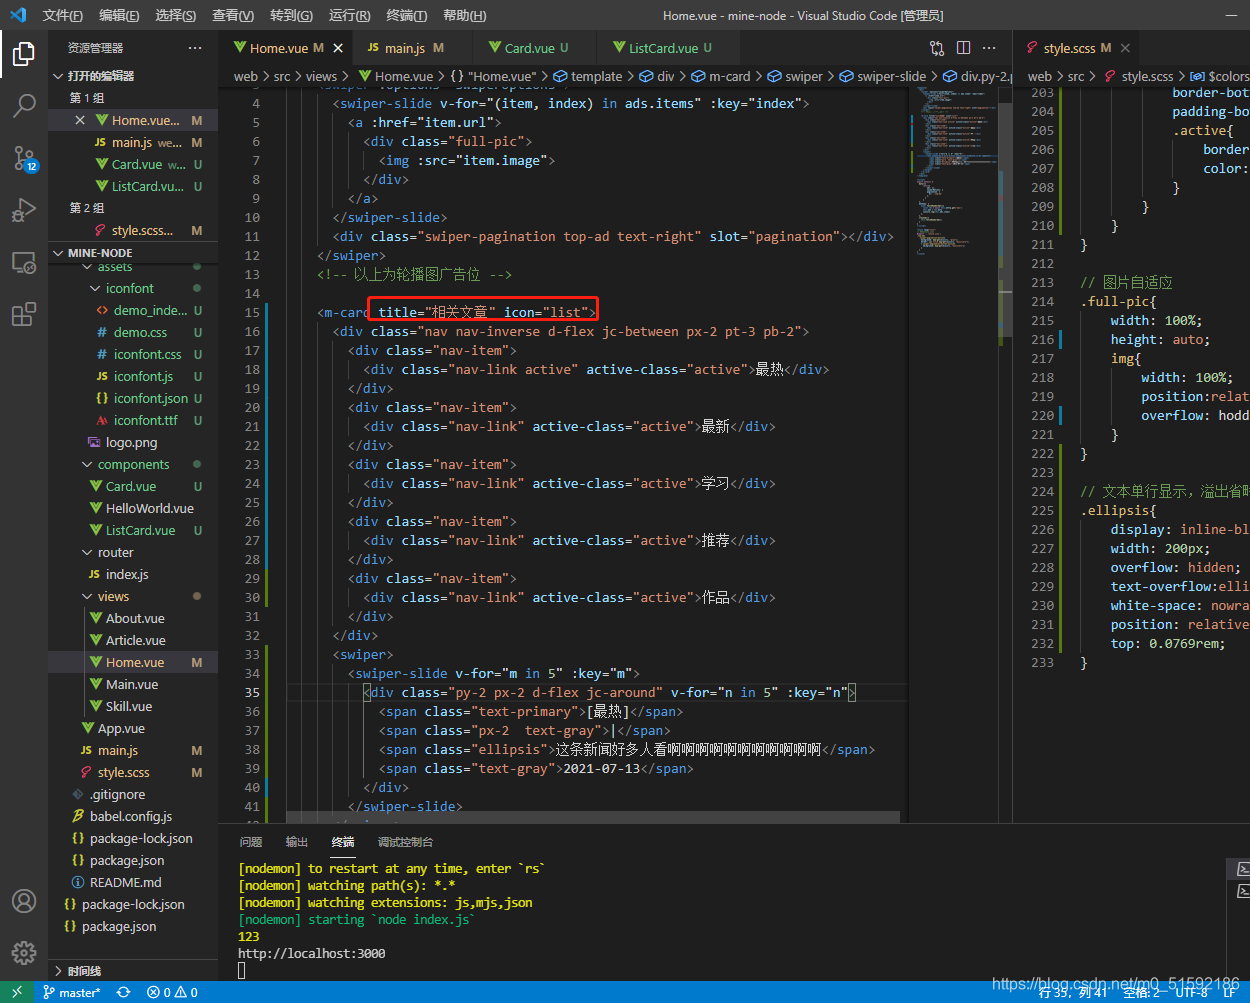Click the Accounts icon in activity bar
Screen dimensions: 1250x1003
point(24,901)
